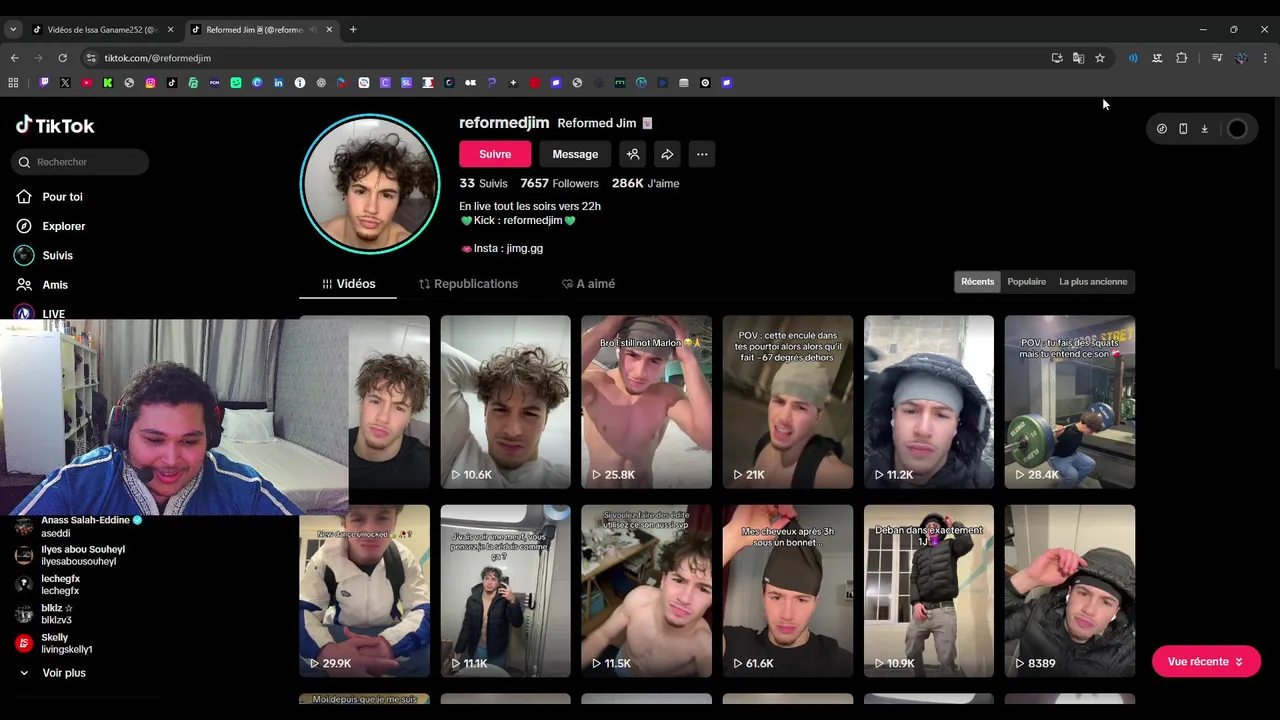Image resolution: width=1280 pixels, height=720 pixels.
Task: Open the YouTube bookmark
Action: (x=86, y=83)
